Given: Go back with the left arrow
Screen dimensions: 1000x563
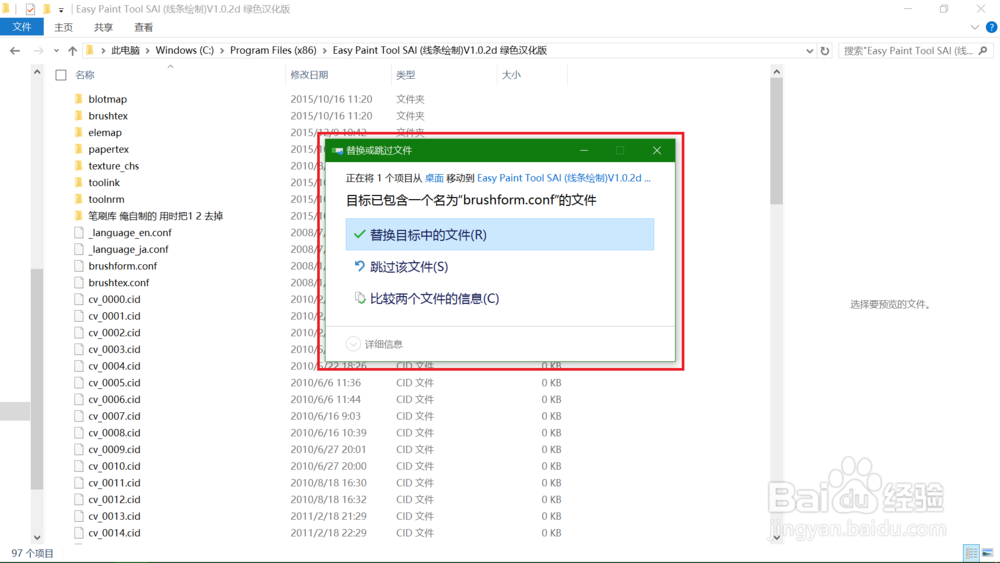Looking at the screenshot, I should click(15, 50).
